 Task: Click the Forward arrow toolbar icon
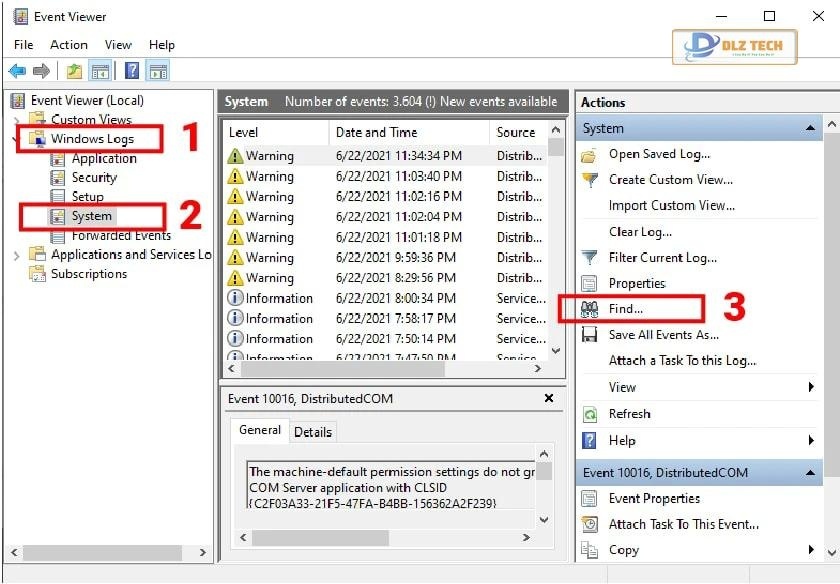41,71
